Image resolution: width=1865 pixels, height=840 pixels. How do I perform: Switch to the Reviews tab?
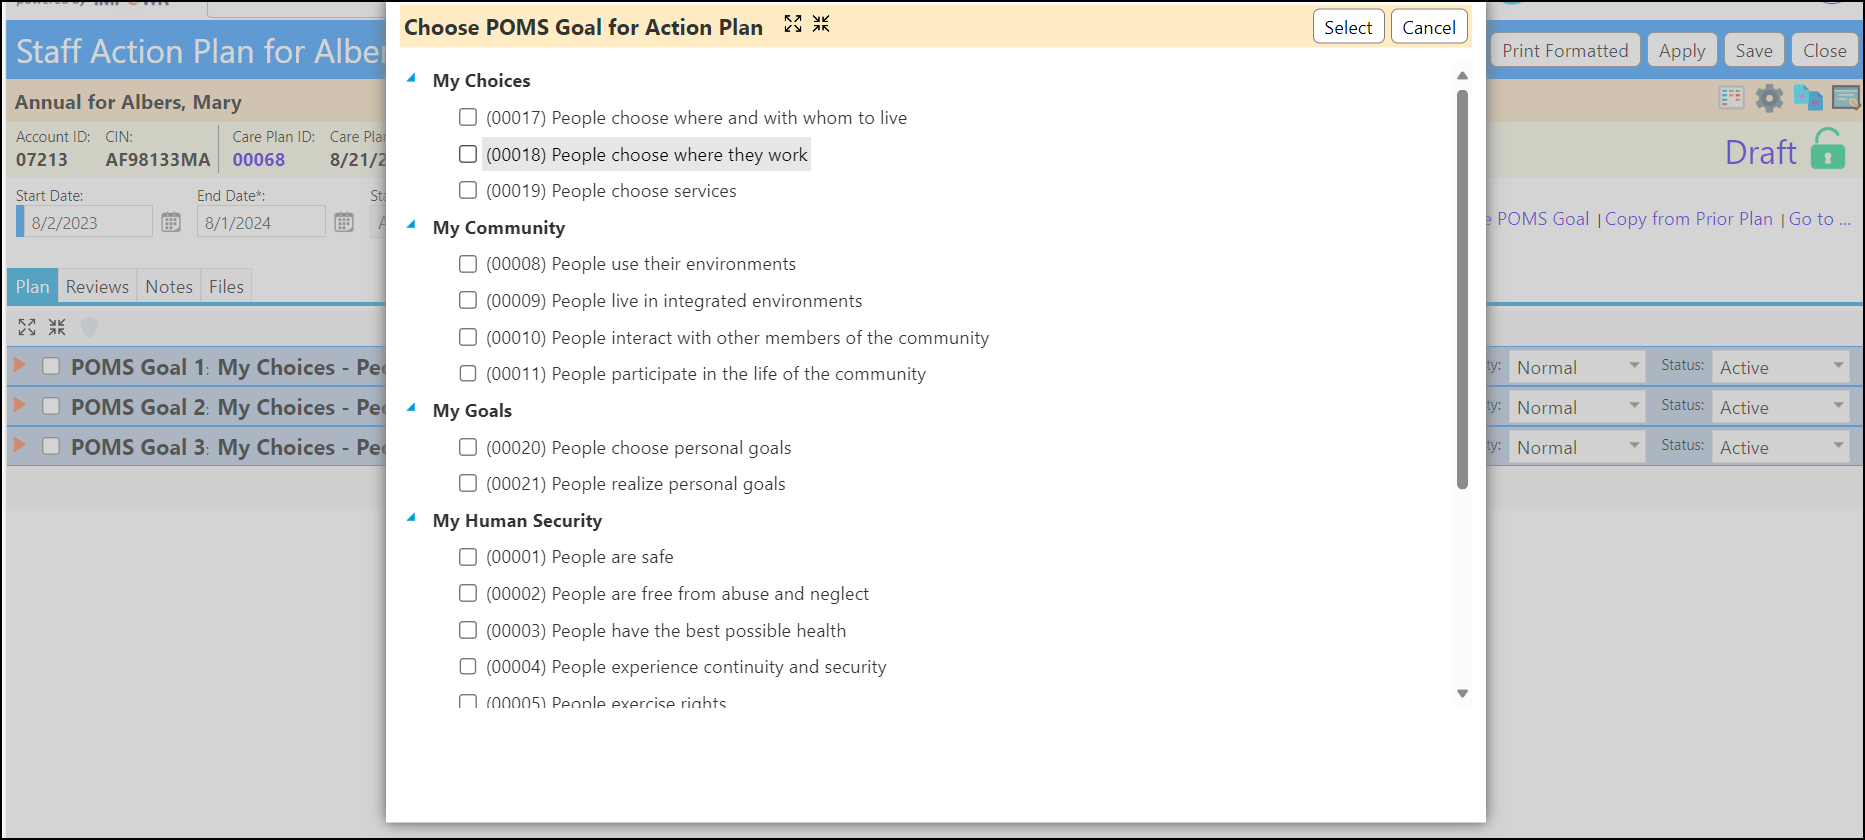point(97,287)
